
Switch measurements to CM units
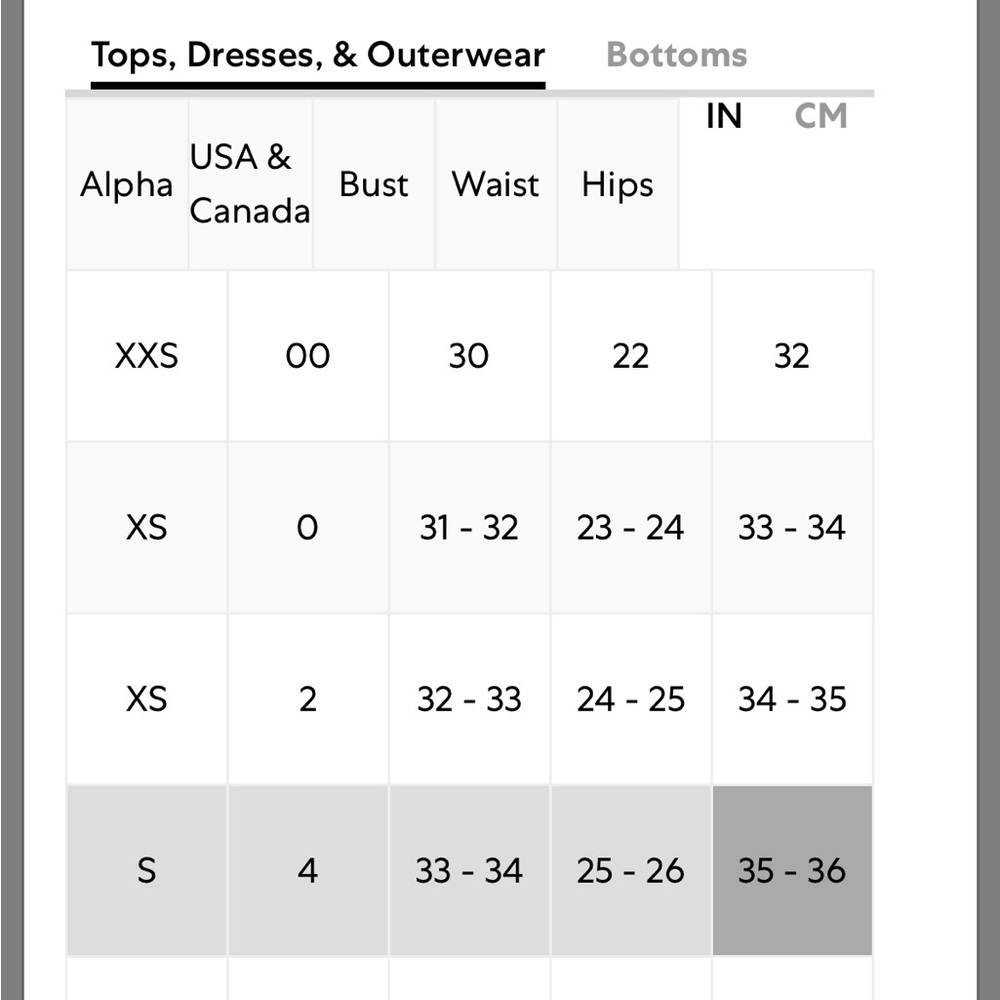[x=821, y=116]
